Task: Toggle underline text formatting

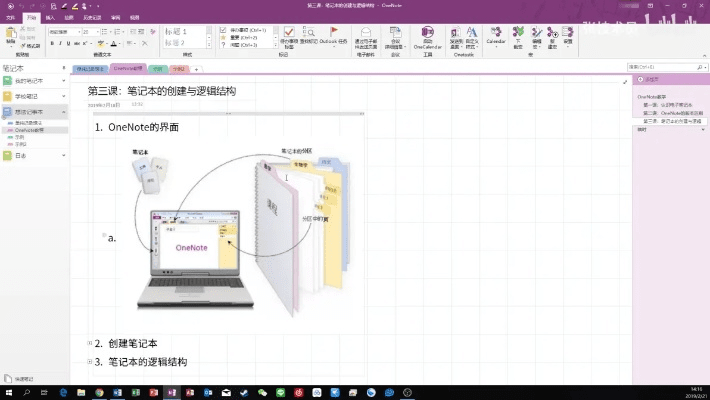Action: point(69,43)
